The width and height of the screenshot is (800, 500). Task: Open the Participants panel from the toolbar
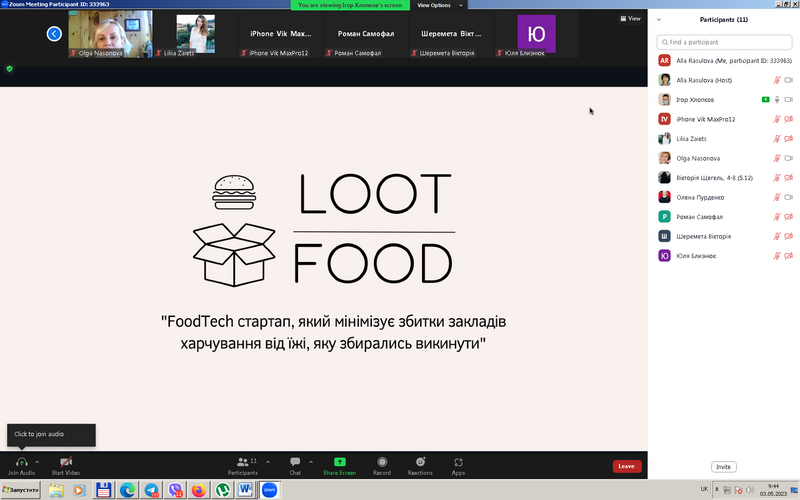pyautogui.click(x=243, y=466)
